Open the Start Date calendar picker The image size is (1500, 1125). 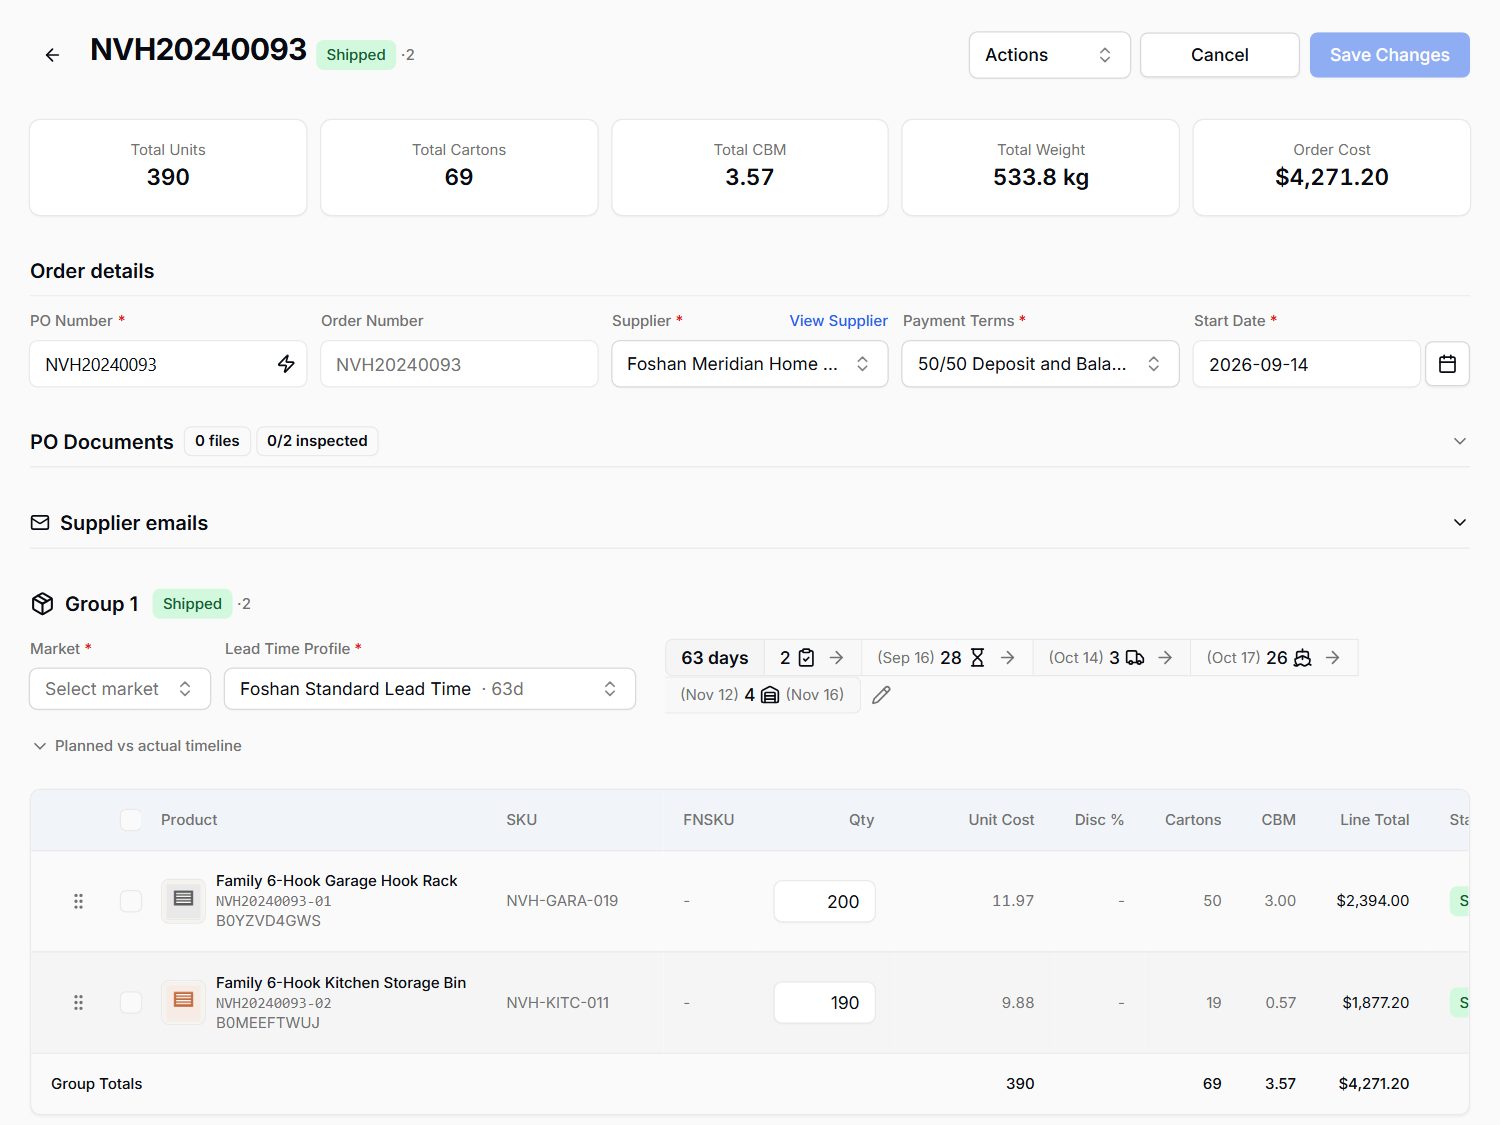(1447, 364)
